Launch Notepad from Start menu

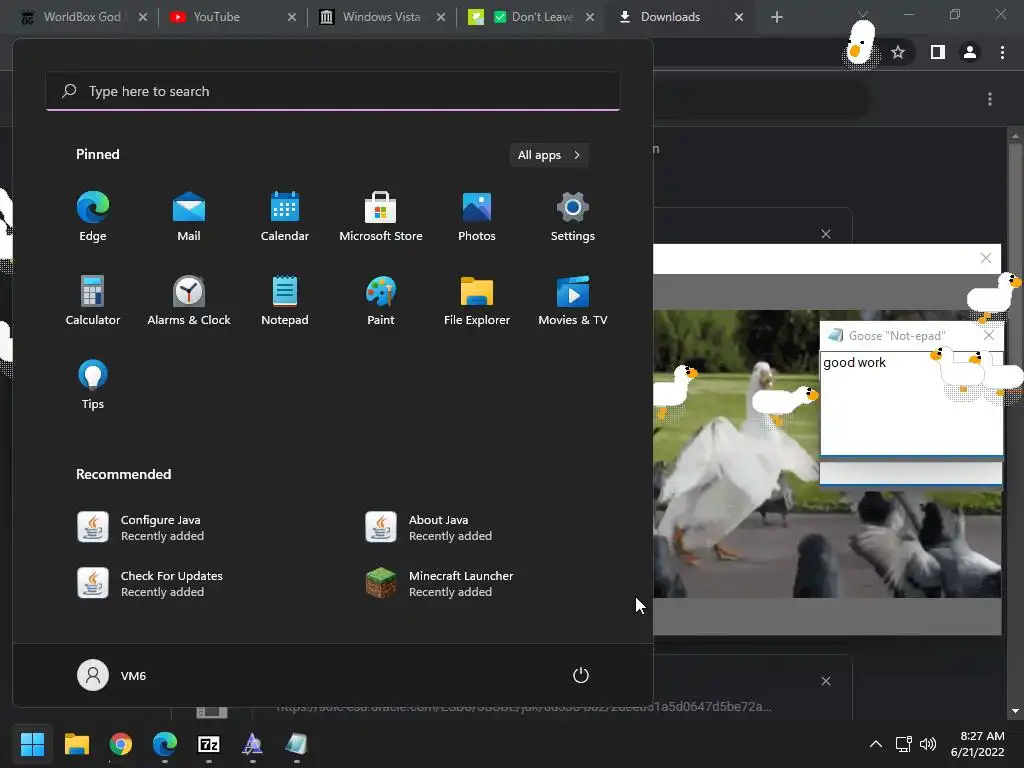[x=285, y=301]
